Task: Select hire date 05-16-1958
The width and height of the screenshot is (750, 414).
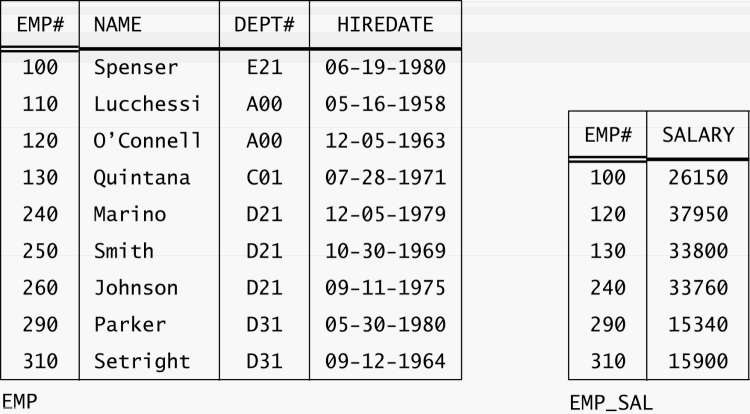Action: [385, 104]
